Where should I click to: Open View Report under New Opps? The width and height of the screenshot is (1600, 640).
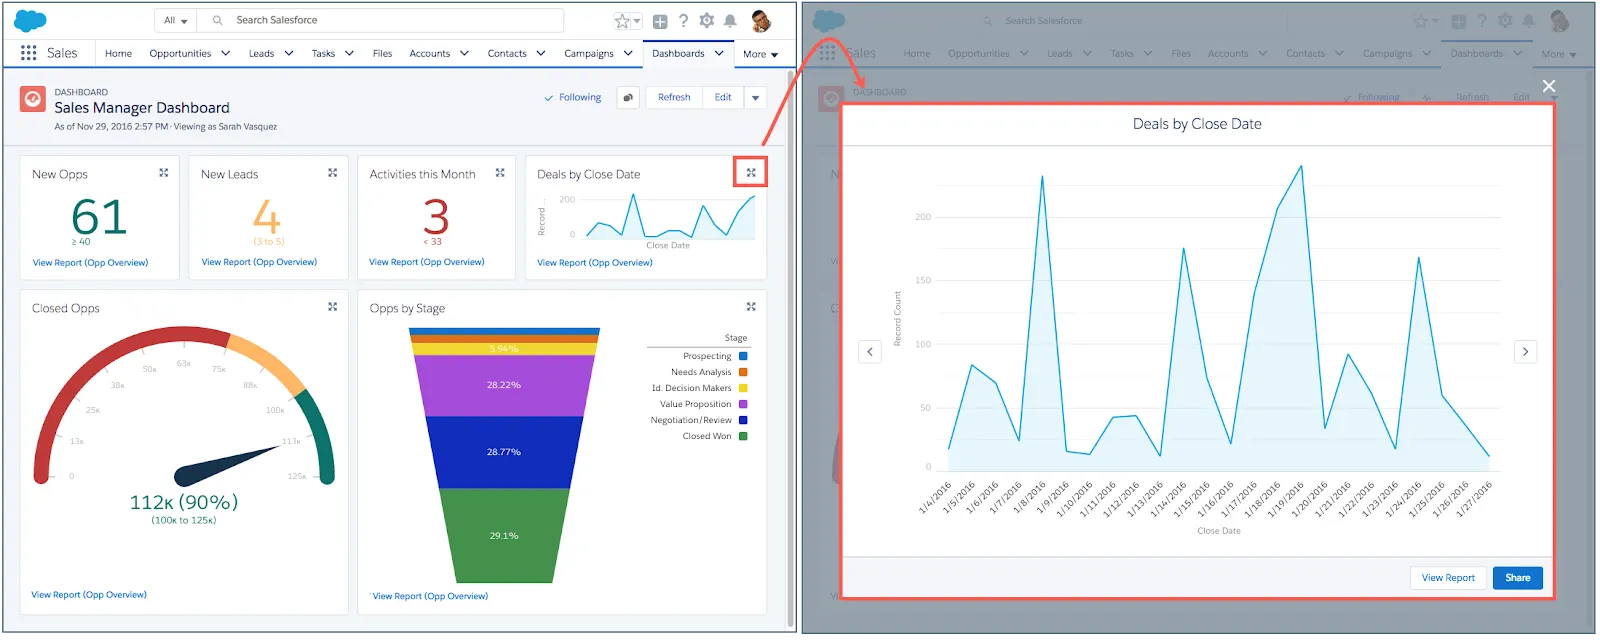tap(90, 263)
